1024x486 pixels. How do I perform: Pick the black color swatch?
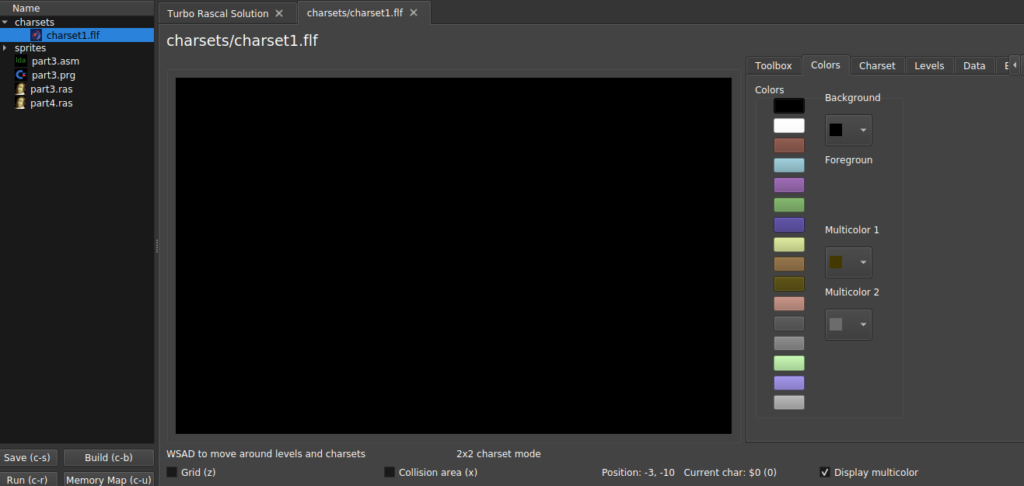[789, 106]
